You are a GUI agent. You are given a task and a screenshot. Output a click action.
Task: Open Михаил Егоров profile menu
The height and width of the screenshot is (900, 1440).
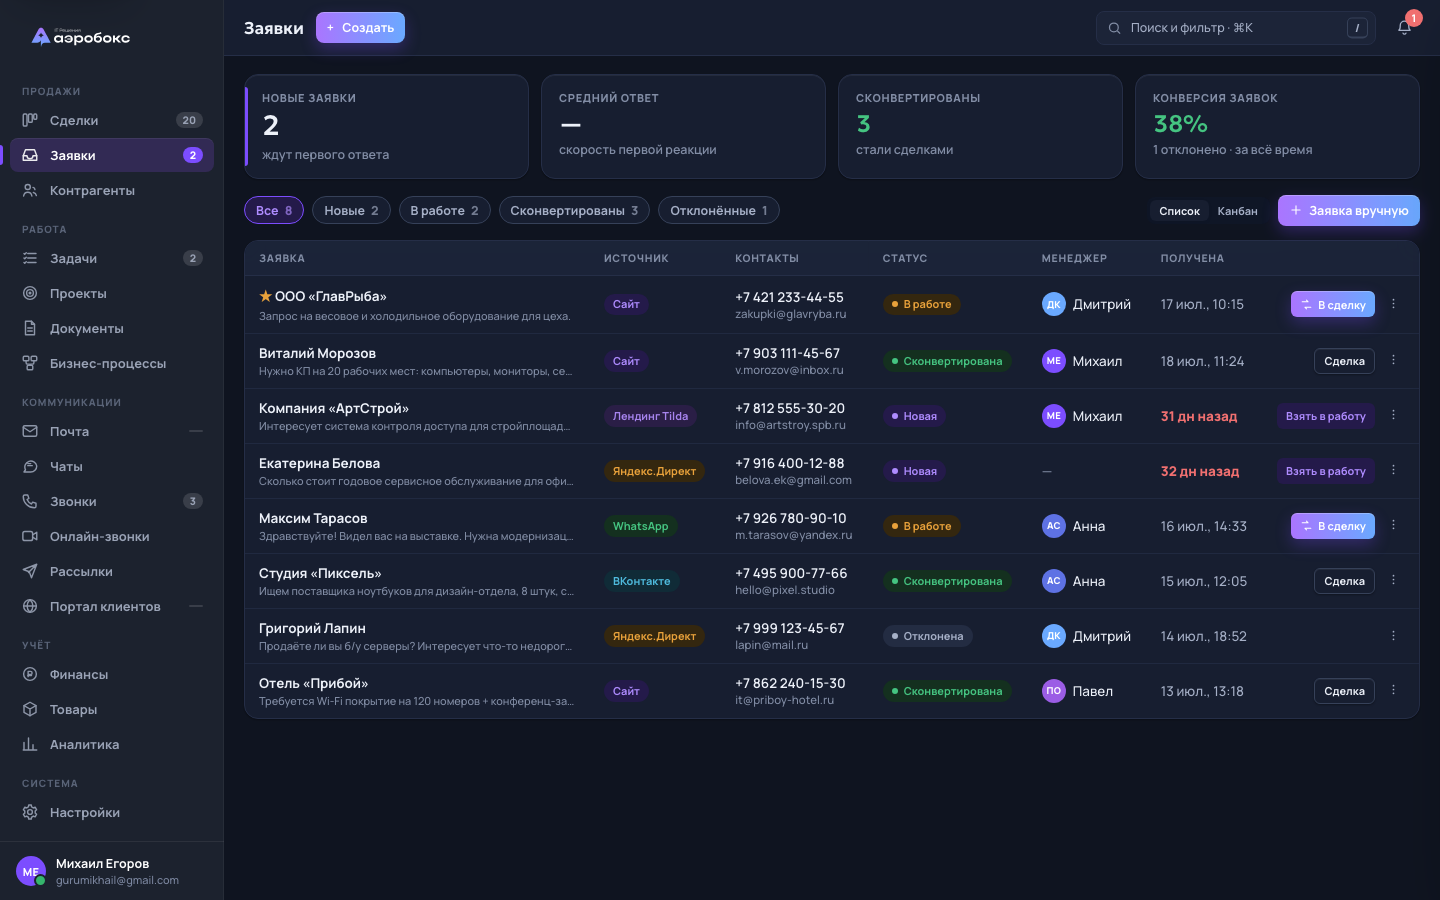[x=111, y=871]
